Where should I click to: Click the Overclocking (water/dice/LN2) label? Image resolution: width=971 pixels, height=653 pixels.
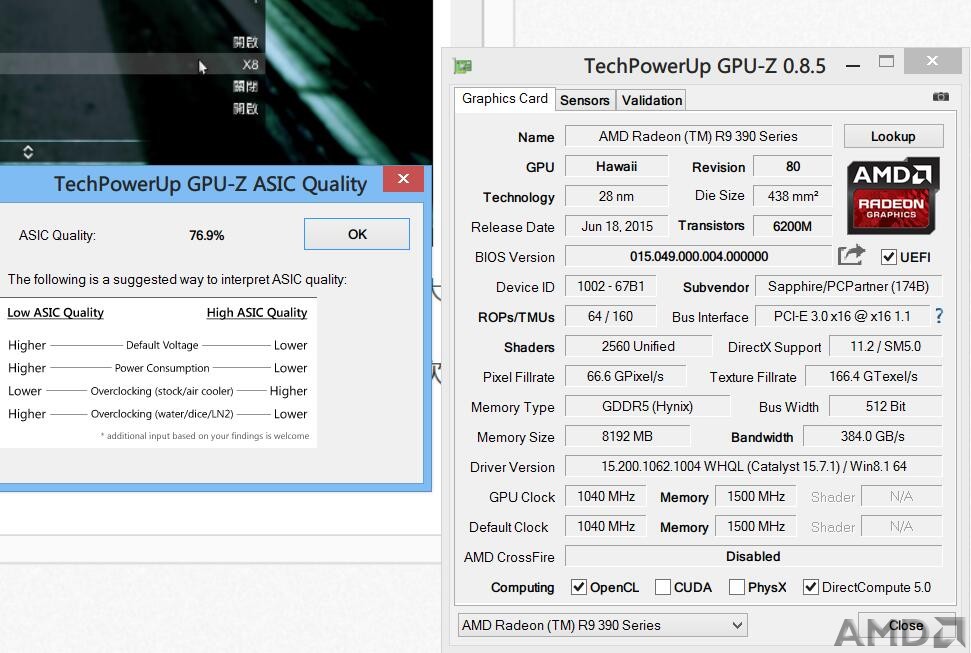pyautogui.click(x=162, y=414)
